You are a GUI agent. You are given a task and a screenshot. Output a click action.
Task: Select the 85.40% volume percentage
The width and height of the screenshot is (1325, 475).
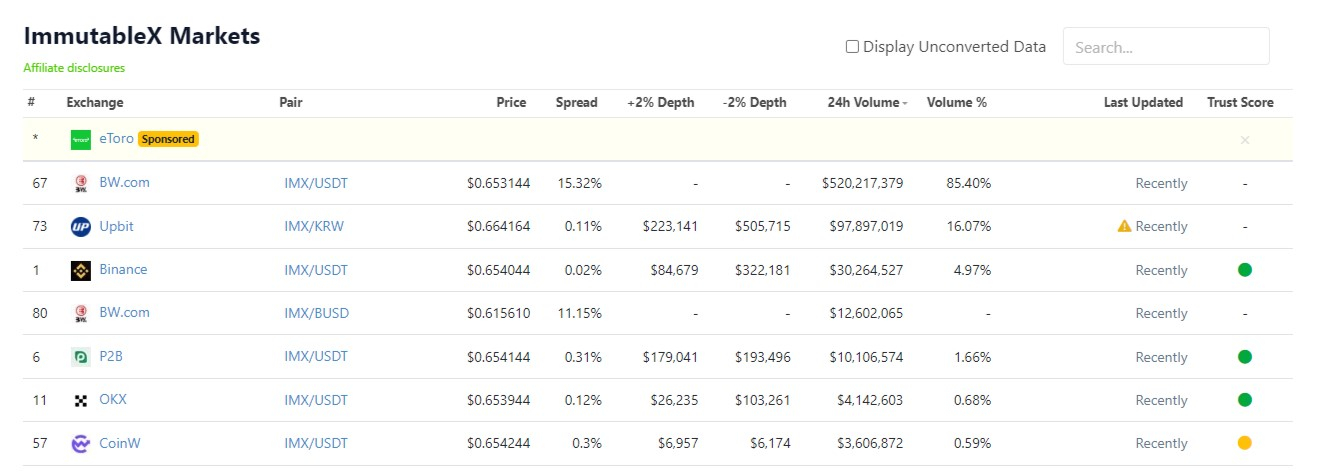coord(968,183)
